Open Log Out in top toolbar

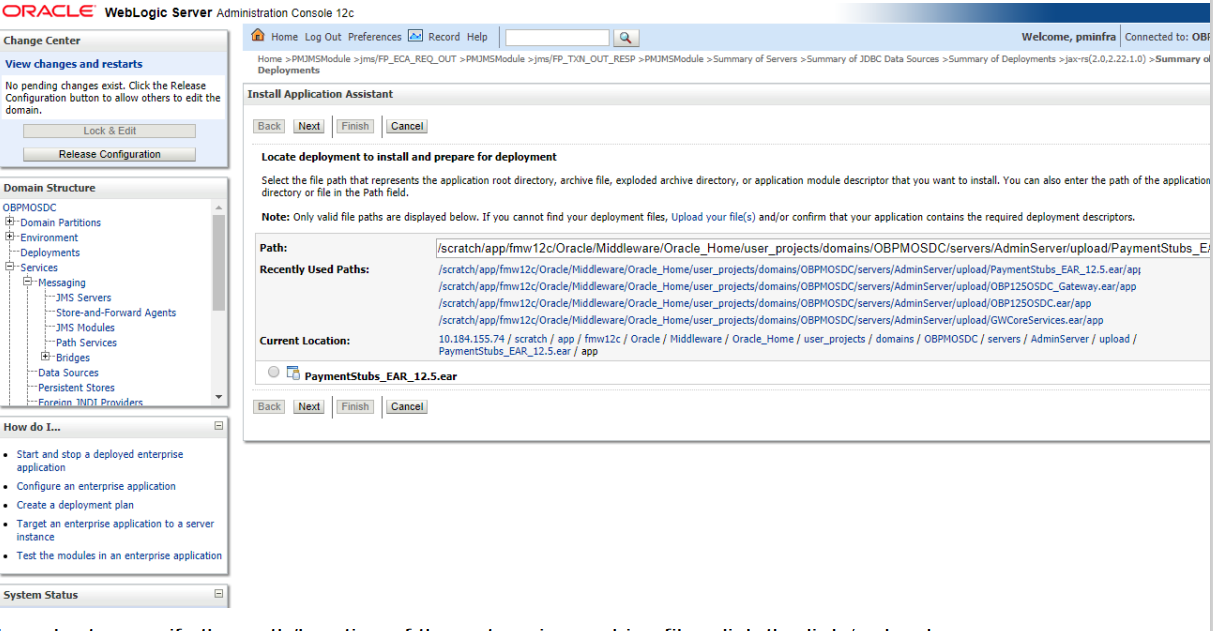click(x=323, y=37)
